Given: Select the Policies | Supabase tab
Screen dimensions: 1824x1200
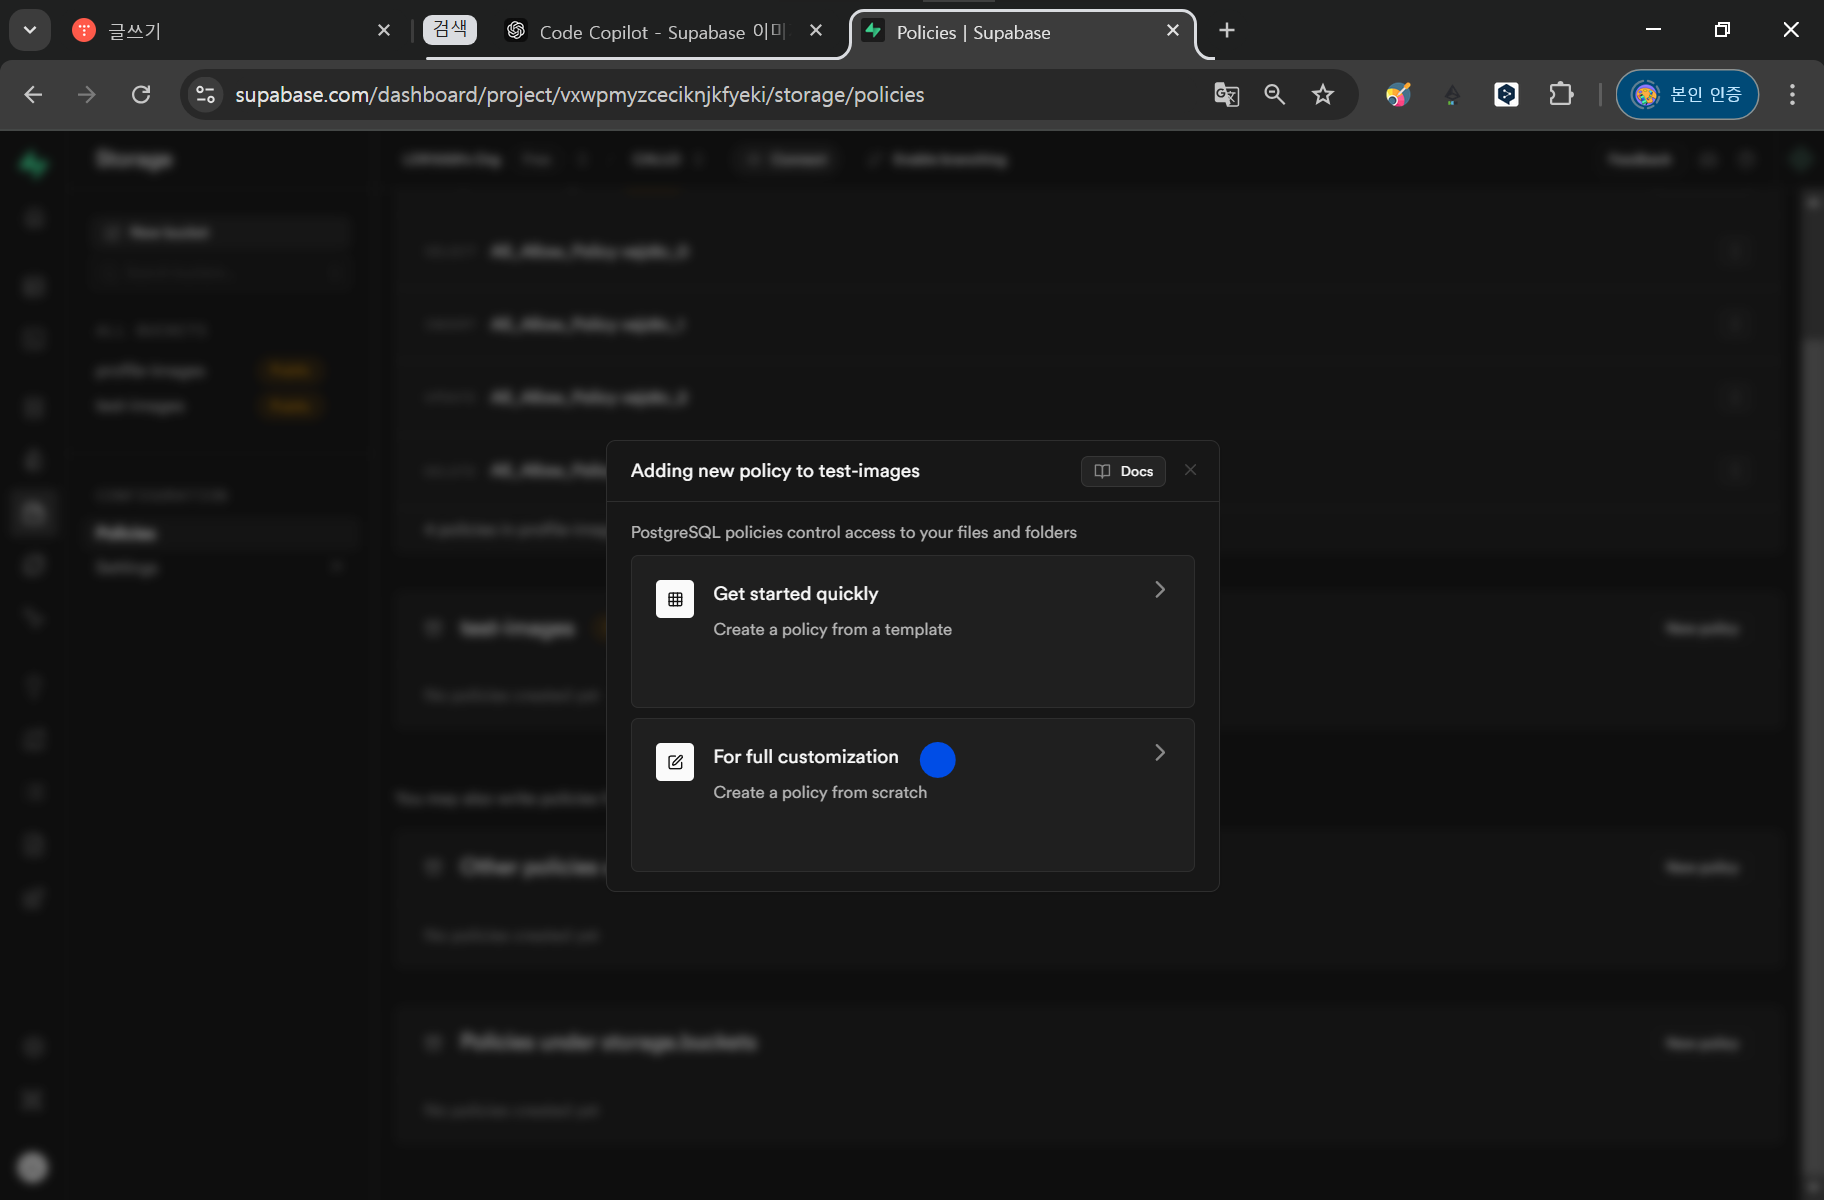Looking at the screenshot, I should click(1022, 32).
